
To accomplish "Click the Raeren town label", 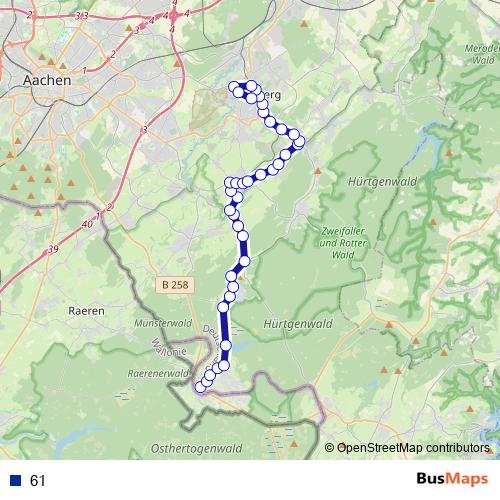I will tap(86, 311).
